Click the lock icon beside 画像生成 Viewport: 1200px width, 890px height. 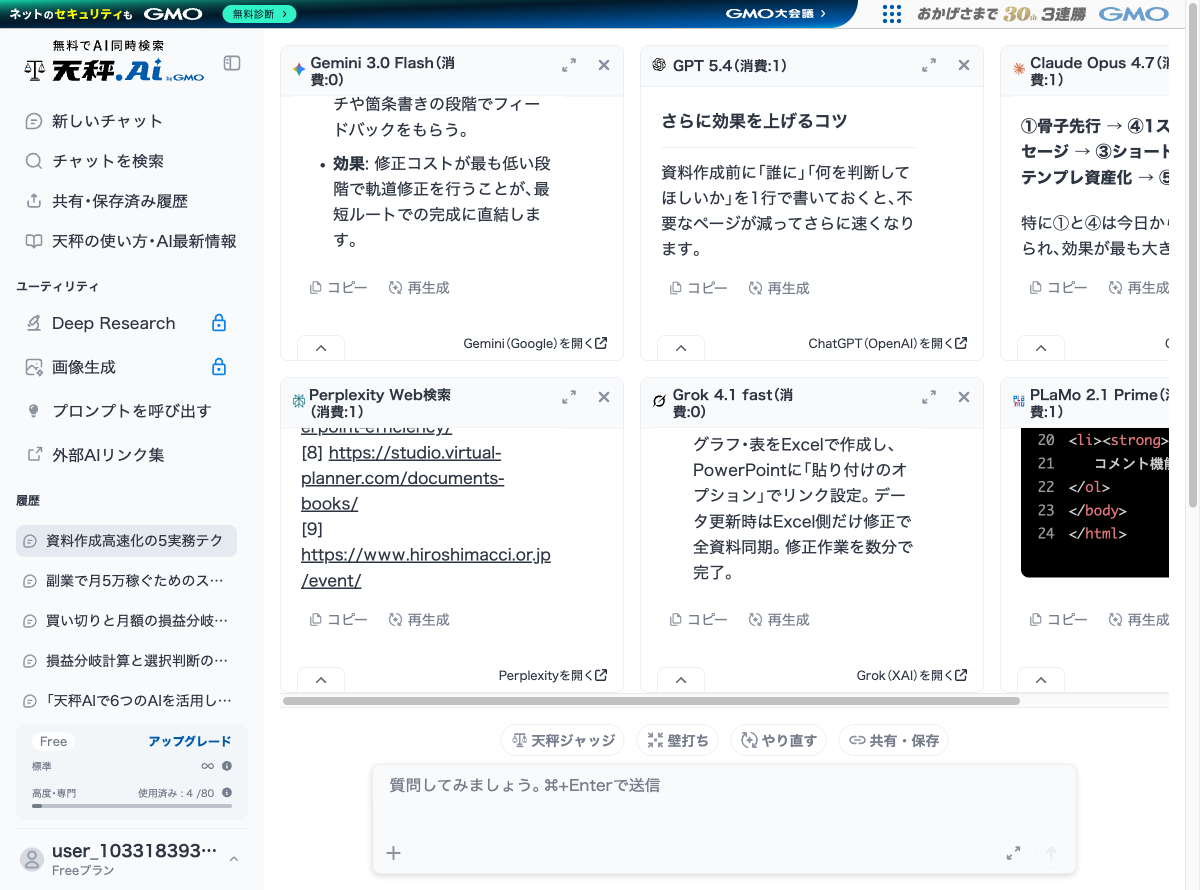tap(219, 367)
